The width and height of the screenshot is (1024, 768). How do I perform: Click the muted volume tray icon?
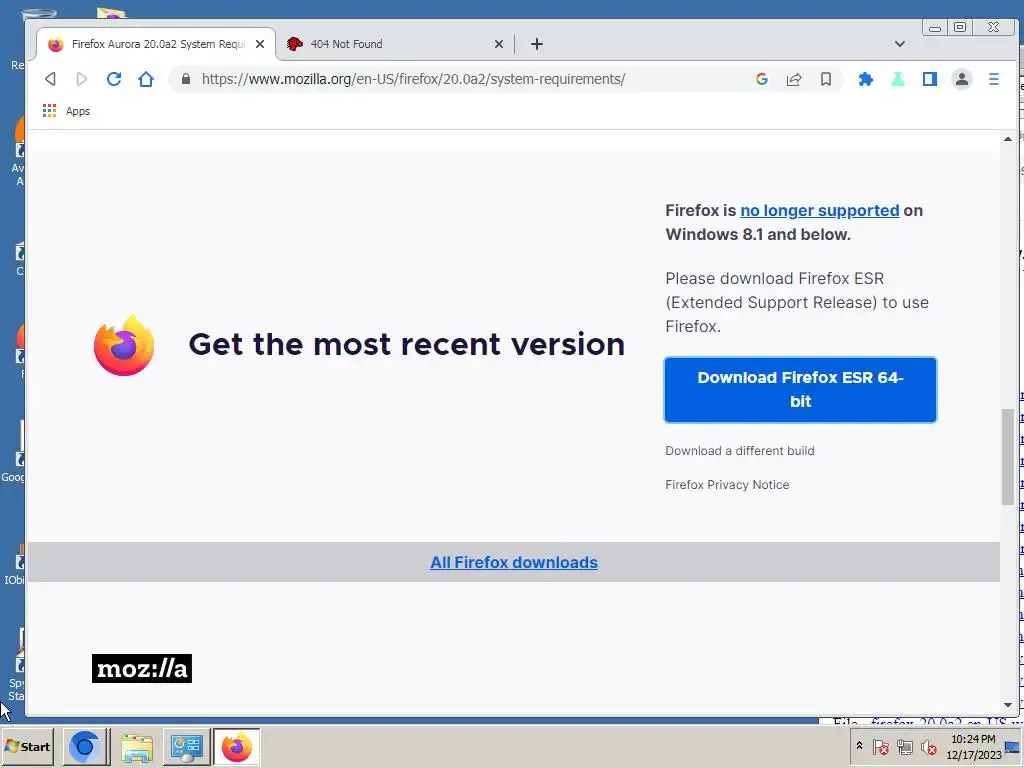pyautogui.click(x=928, y=746)
